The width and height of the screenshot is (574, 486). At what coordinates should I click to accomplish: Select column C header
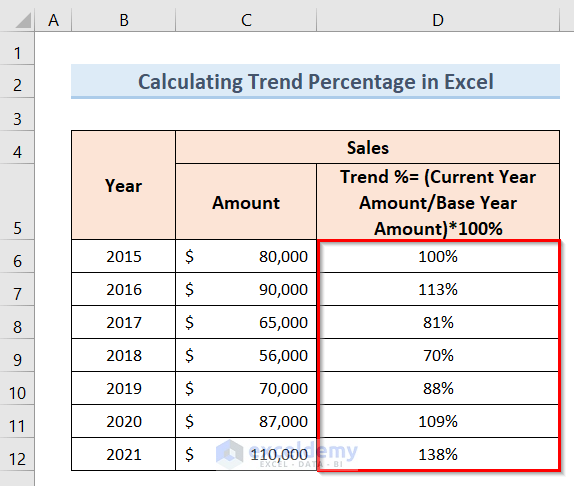[246, 20]
